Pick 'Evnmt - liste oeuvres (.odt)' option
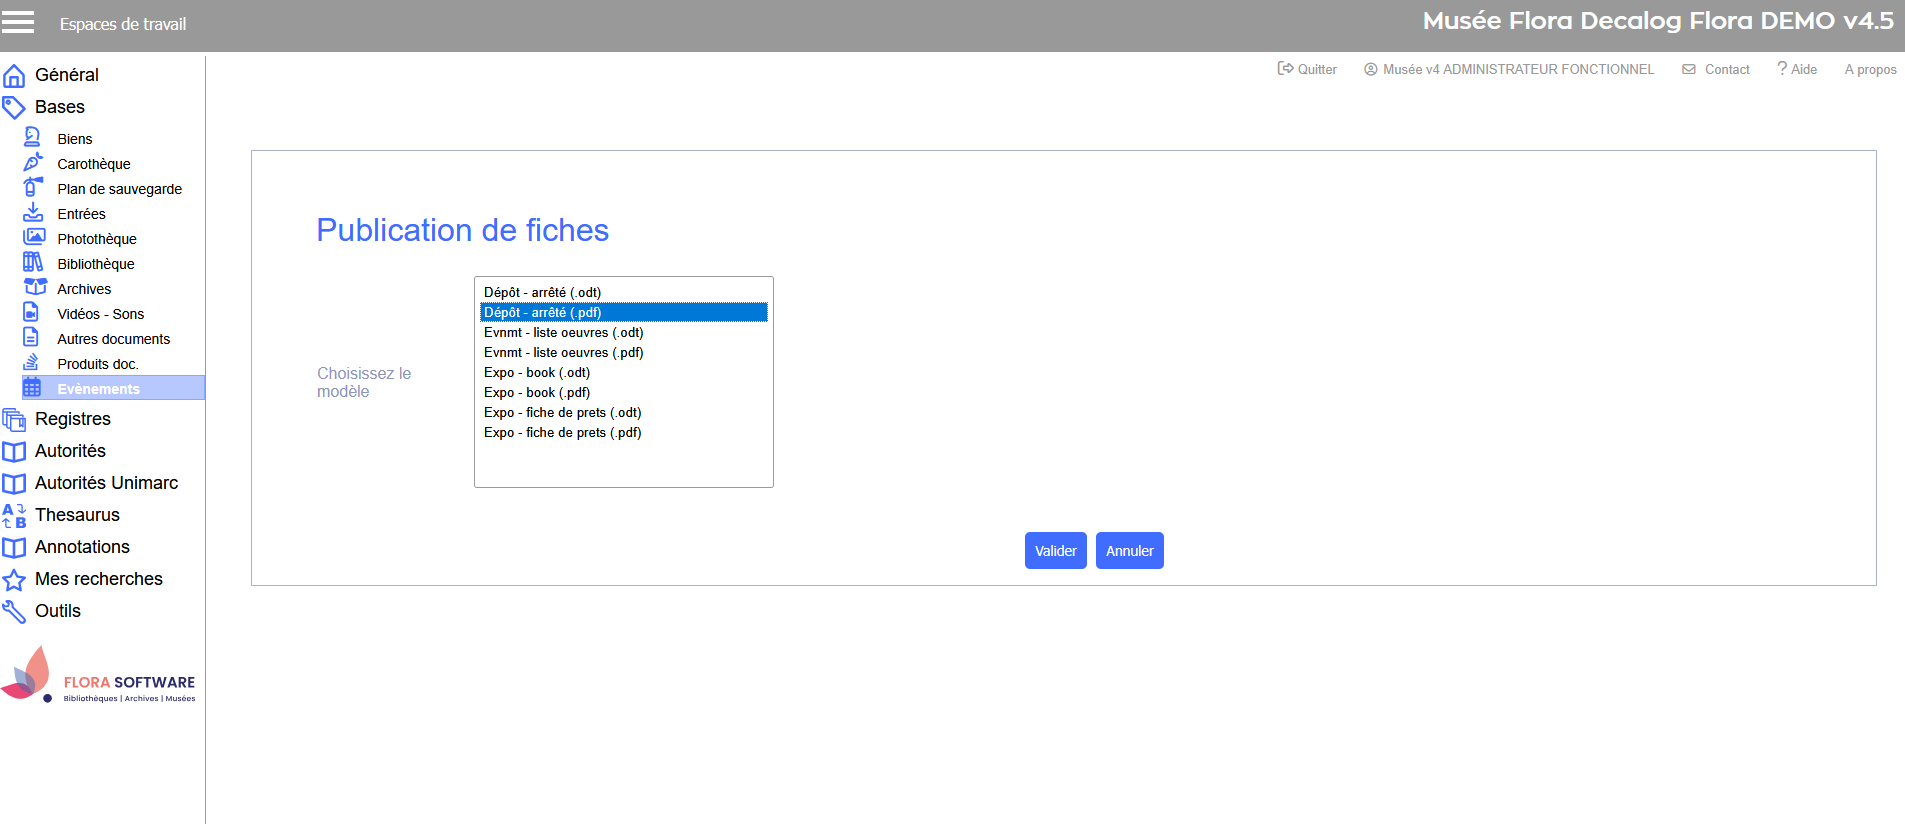Screen dimensions: 1905x824 [563, 333]
